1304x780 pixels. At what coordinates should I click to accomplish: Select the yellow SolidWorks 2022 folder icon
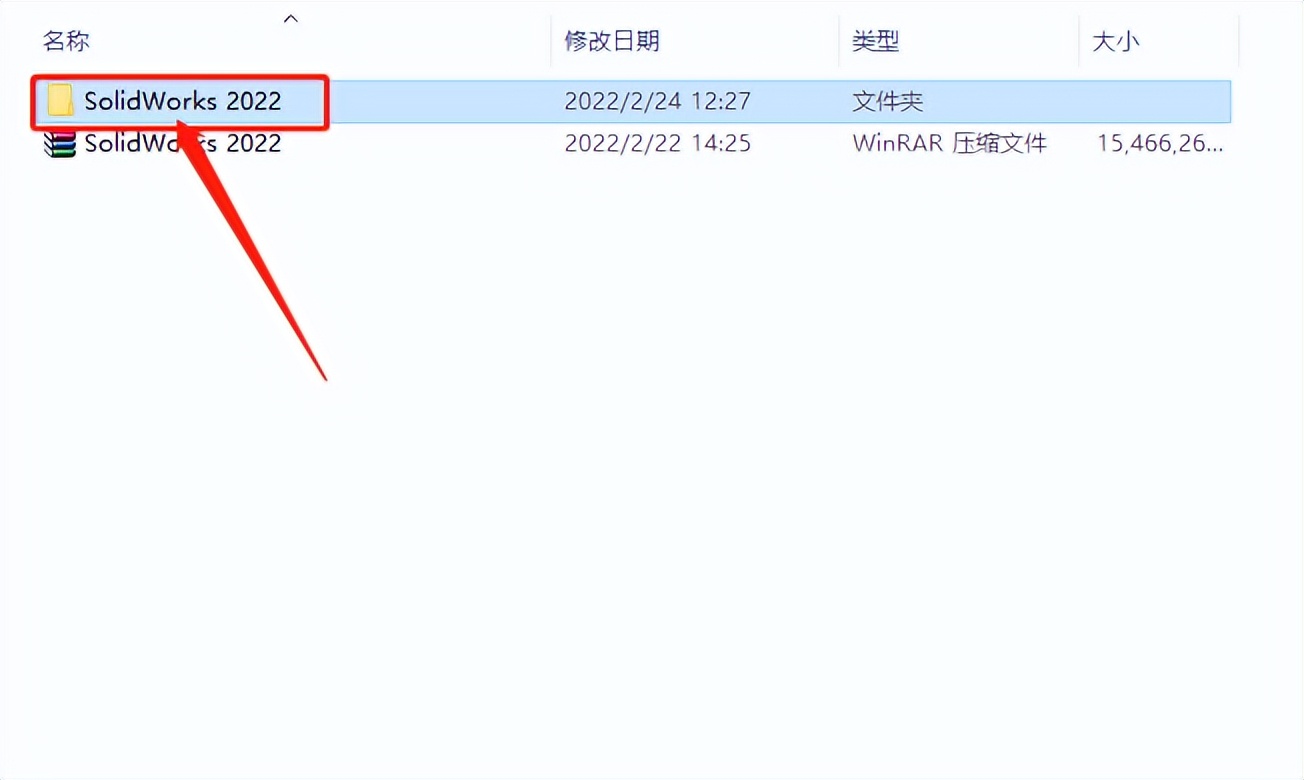[x=61, y=100]
